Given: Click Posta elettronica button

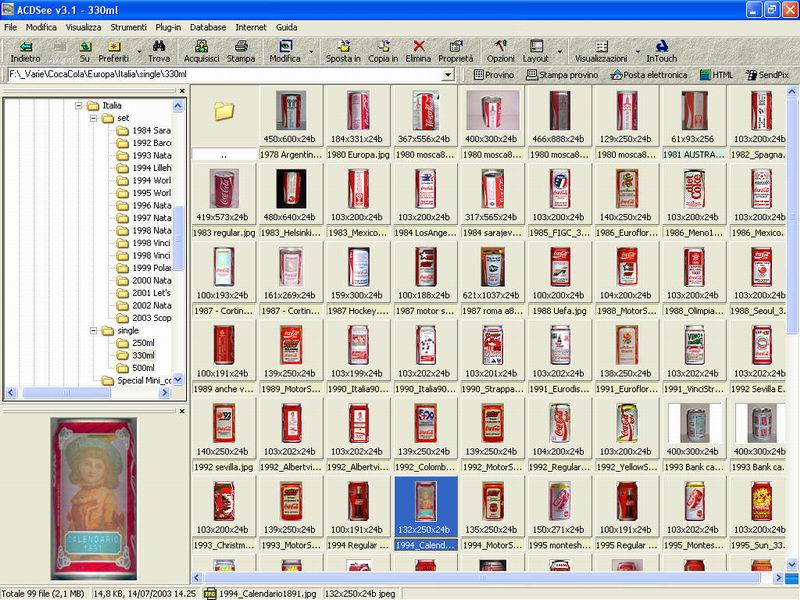Looking at the screenshot, I should point(649,75).
